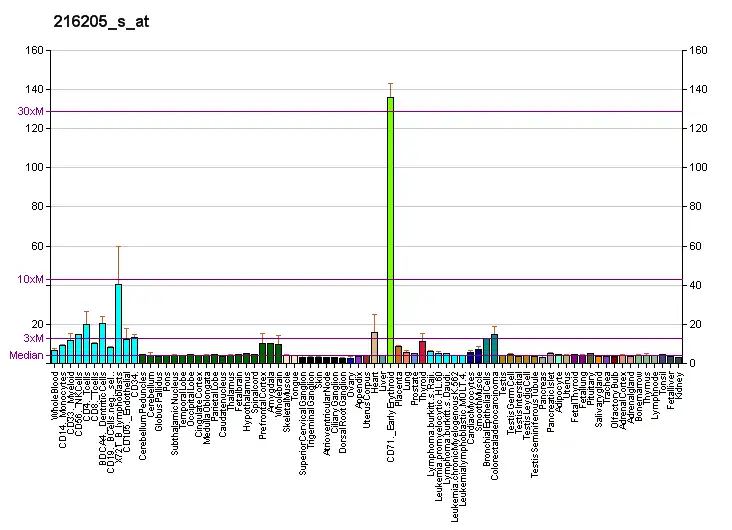This screenshot has height=530, width=732.
Task: Click the 60 tick on right axis
Action: 696,246
